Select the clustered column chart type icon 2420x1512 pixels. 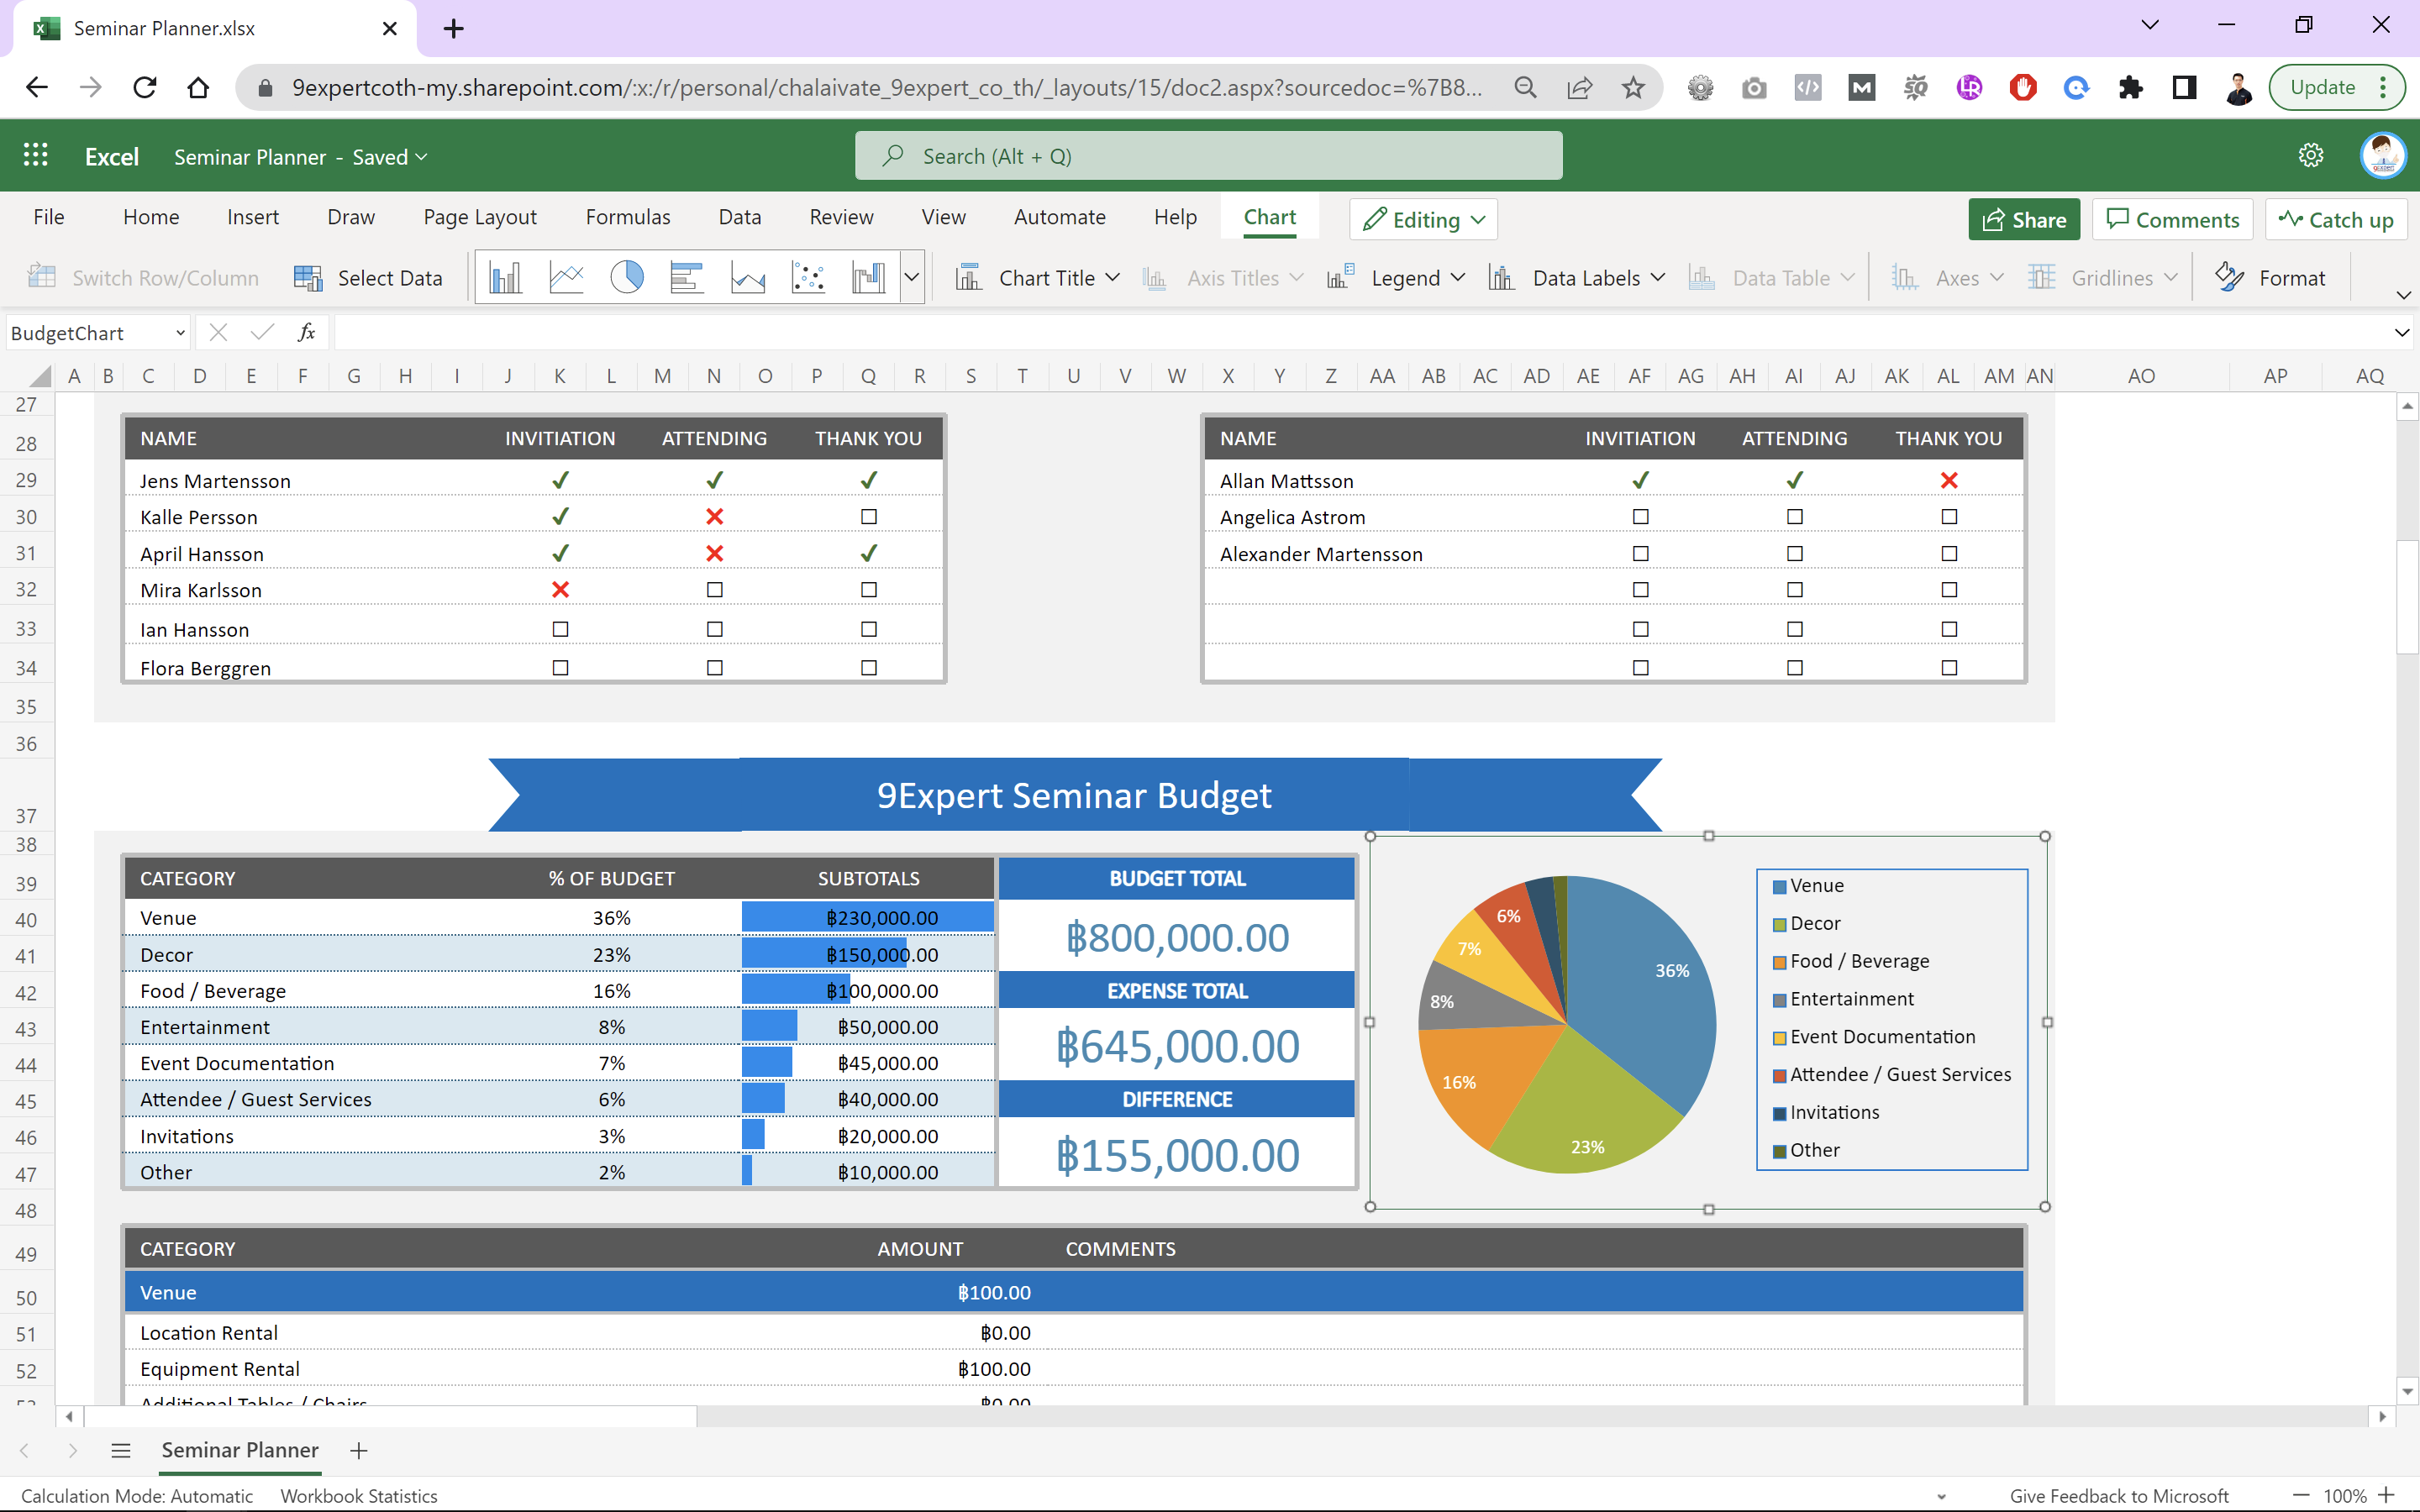(506, 277)
